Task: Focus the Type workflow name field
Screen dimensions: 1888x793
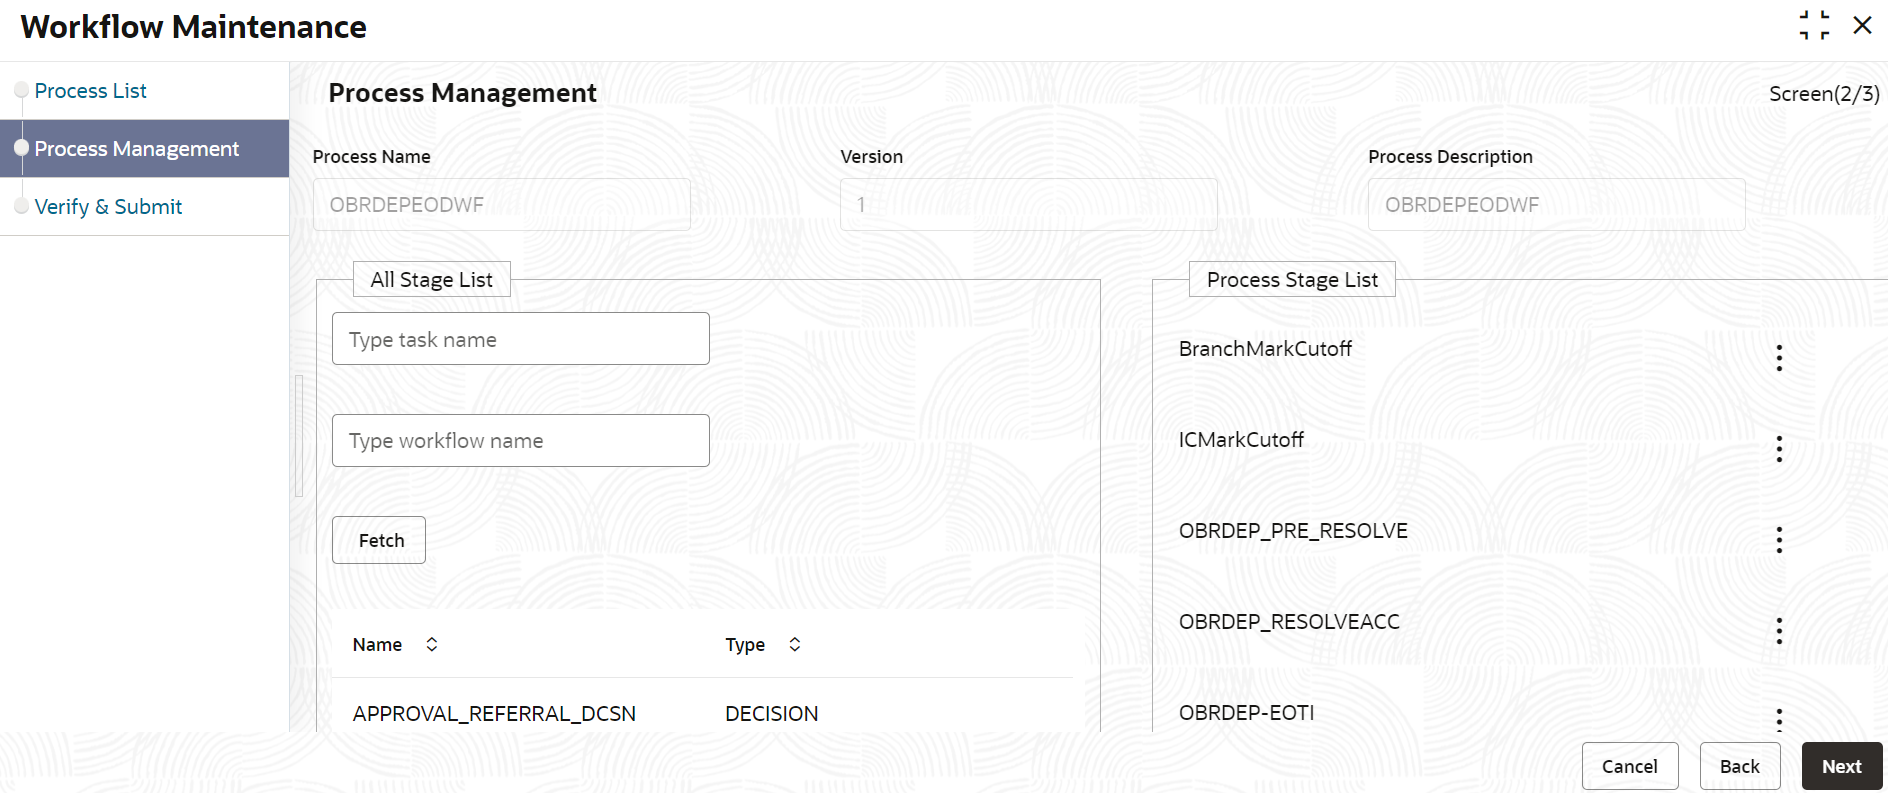Action: point(521,441)
